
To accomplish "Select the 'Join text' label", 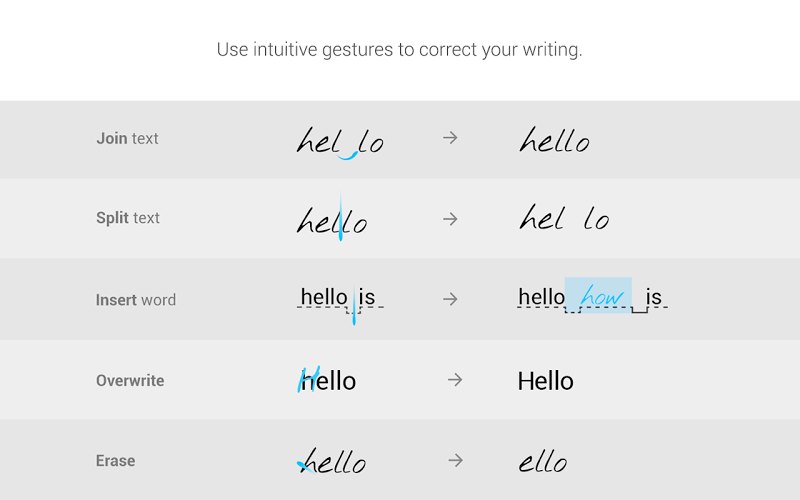I will [x=127, y=139].
